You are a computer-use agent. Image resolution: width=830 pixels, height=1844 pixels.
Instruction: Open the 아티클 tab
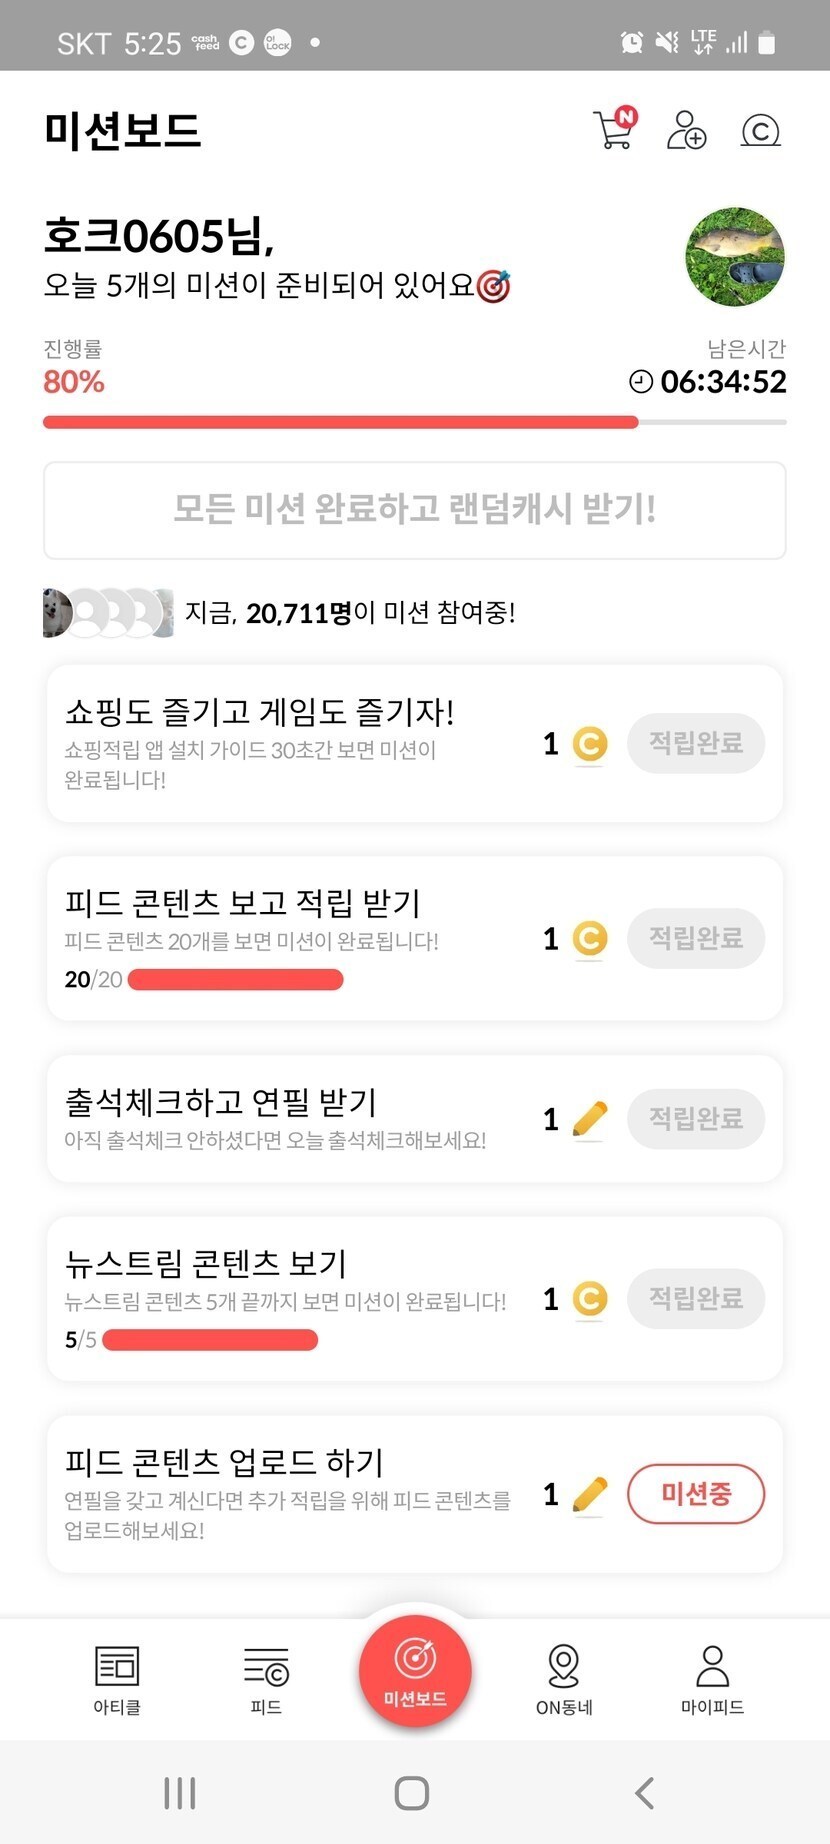117,1679
